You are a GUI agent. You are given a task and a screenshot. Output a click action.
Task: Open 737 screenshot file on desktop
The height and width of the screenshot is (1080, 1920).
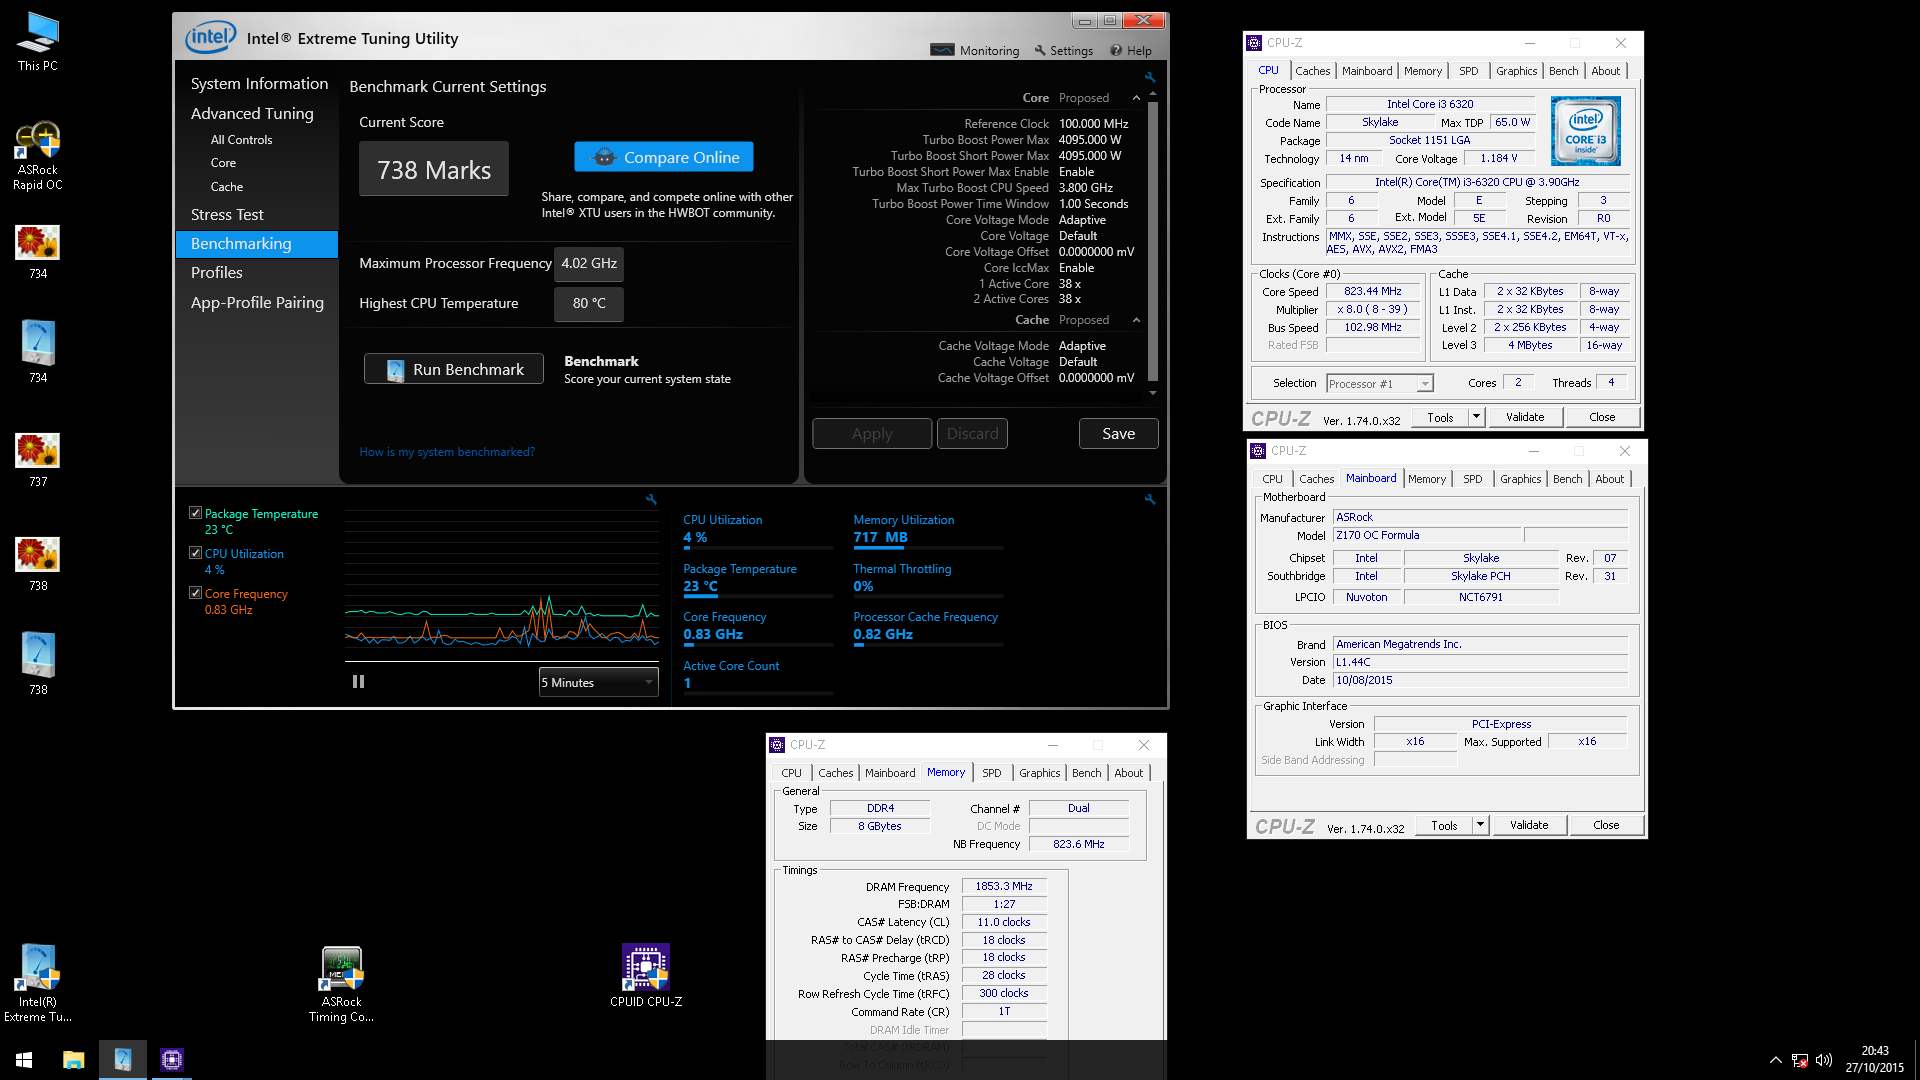coord(38,460)
